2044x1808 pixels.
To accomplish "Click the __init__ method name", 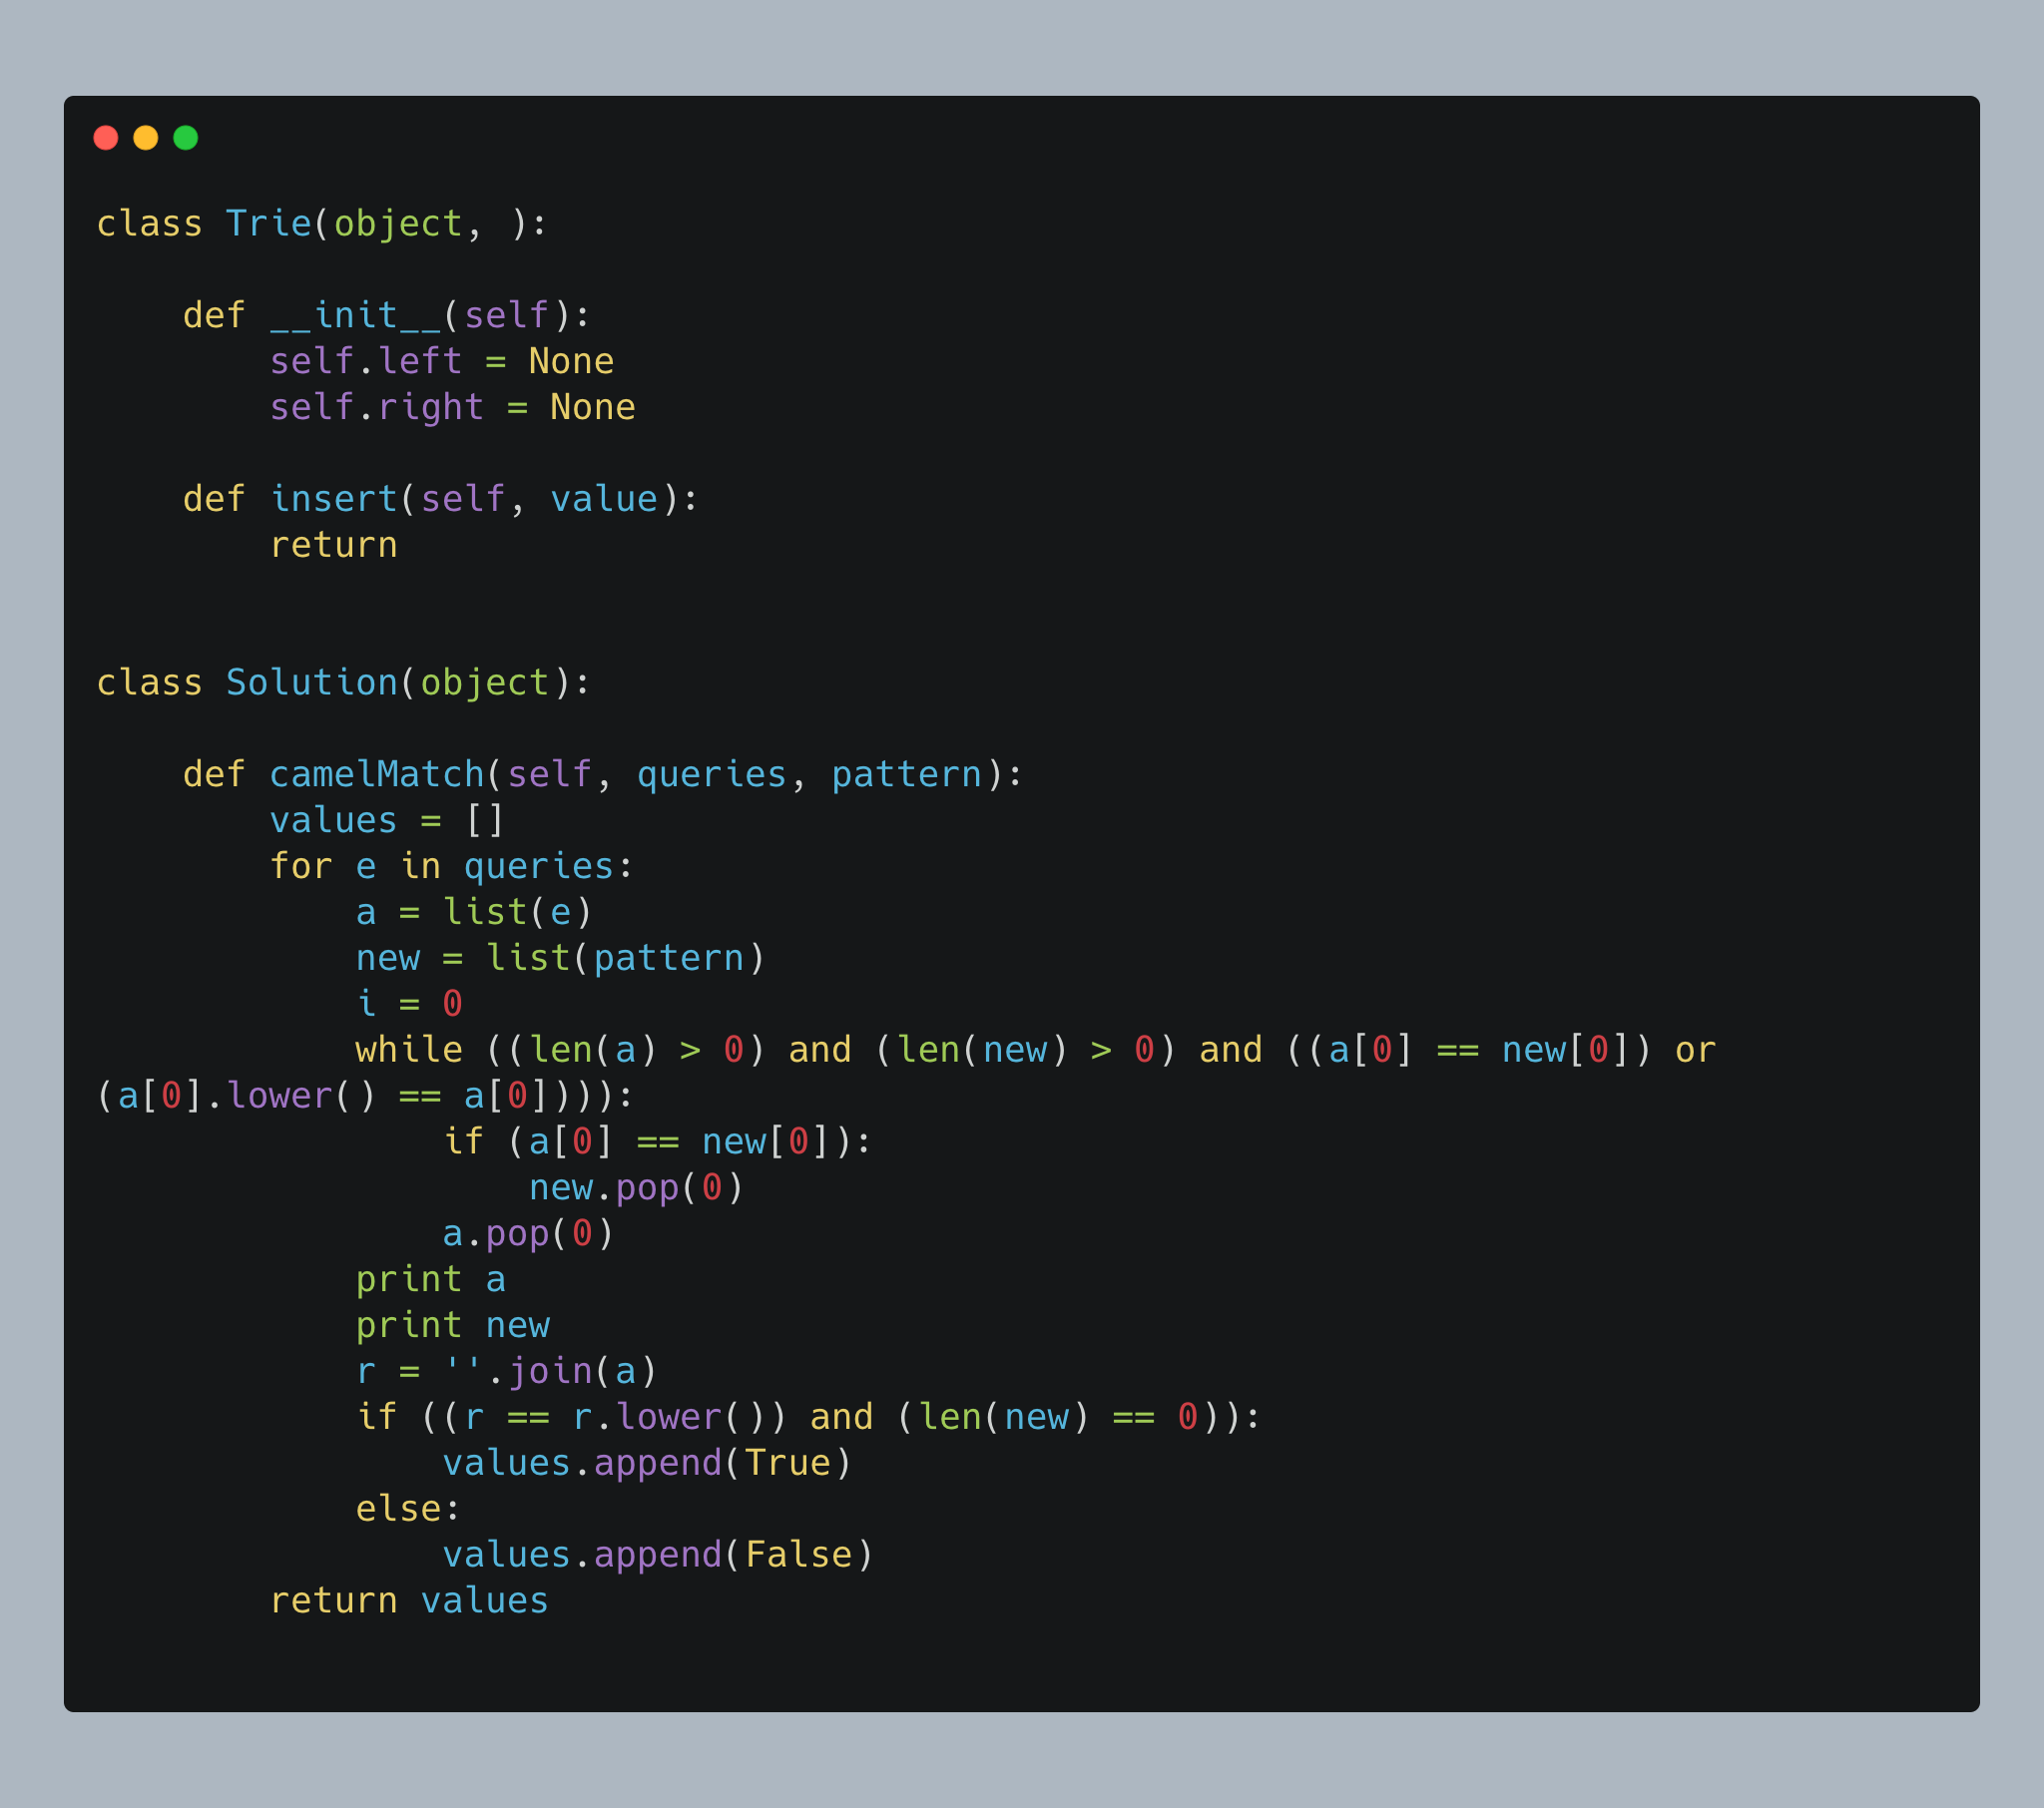I will pos(355,316).
